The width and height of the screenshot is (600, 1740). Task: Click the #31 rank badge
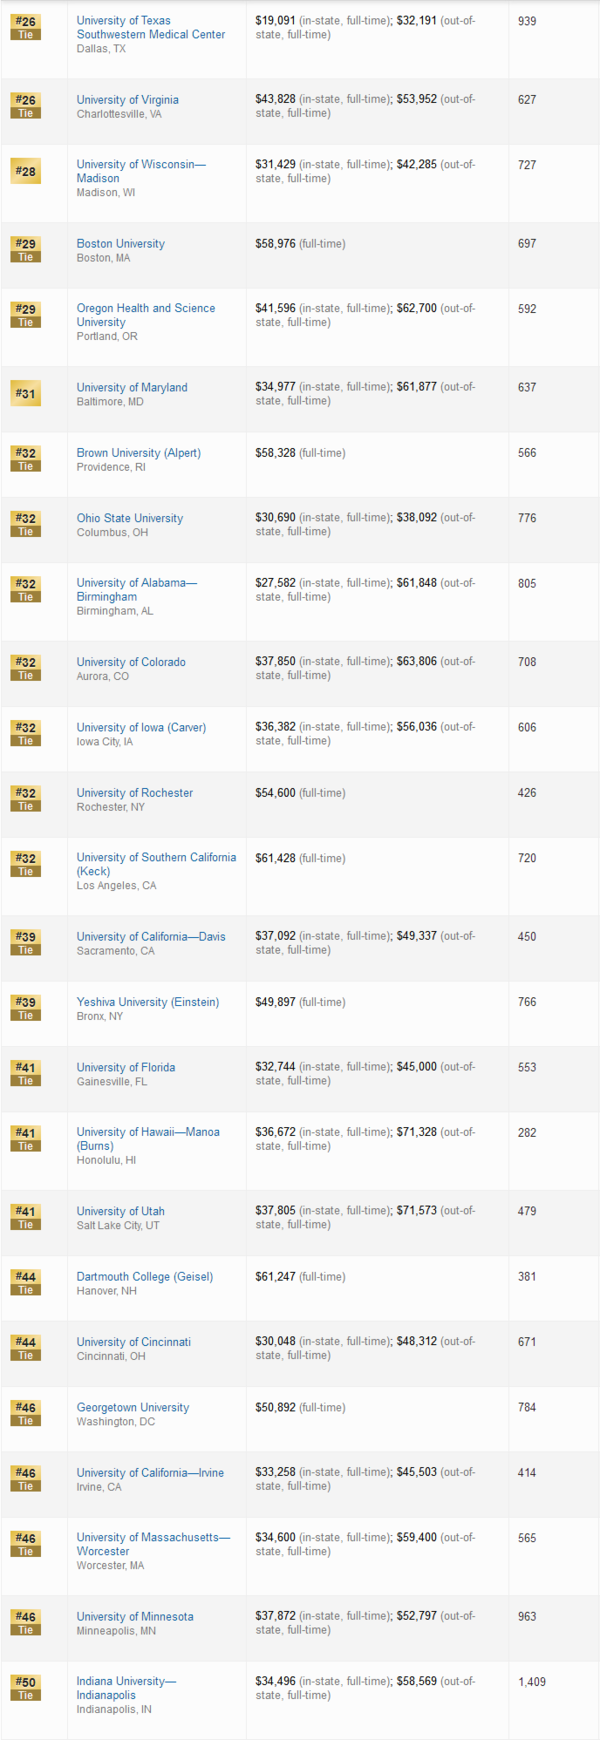pos(26,393)
